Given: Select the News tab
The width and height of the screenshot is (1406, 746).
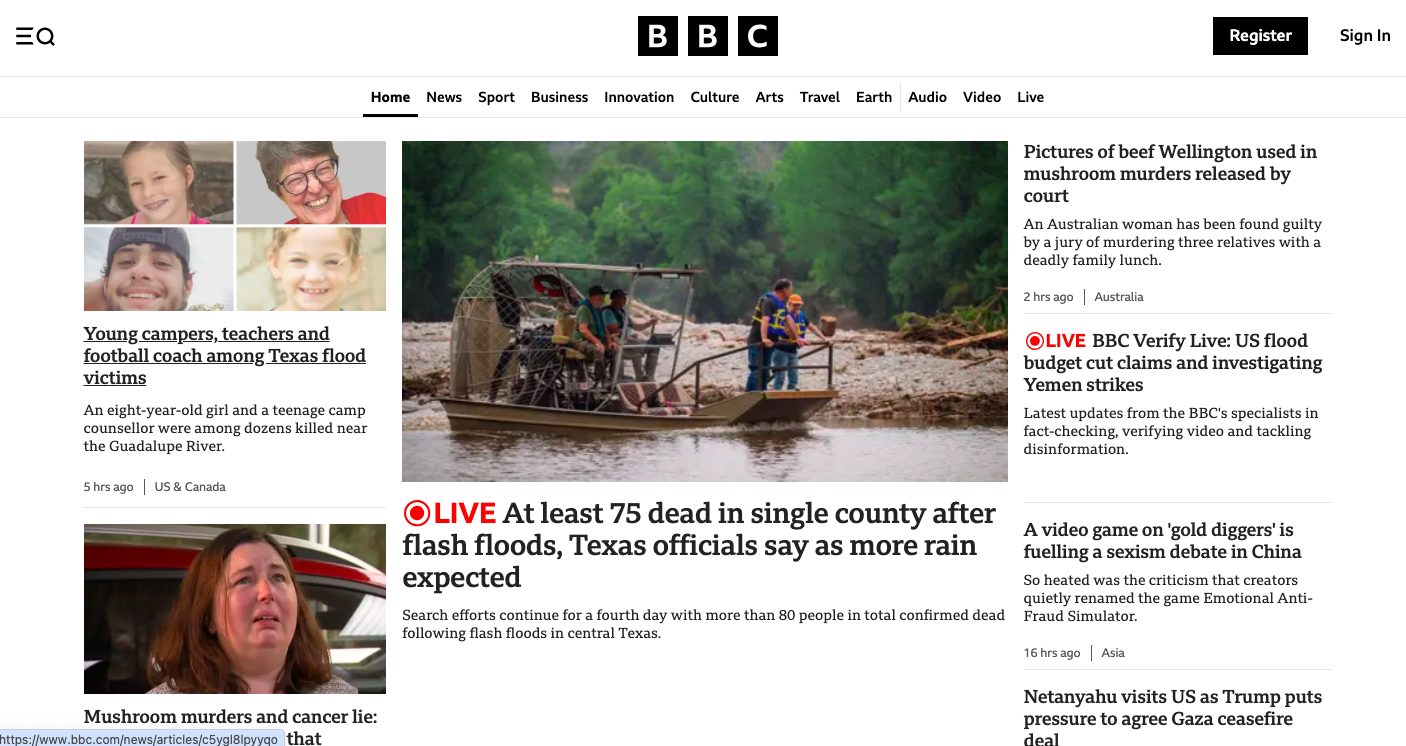Looking at the screenshot, I should (x=444, y=97).
